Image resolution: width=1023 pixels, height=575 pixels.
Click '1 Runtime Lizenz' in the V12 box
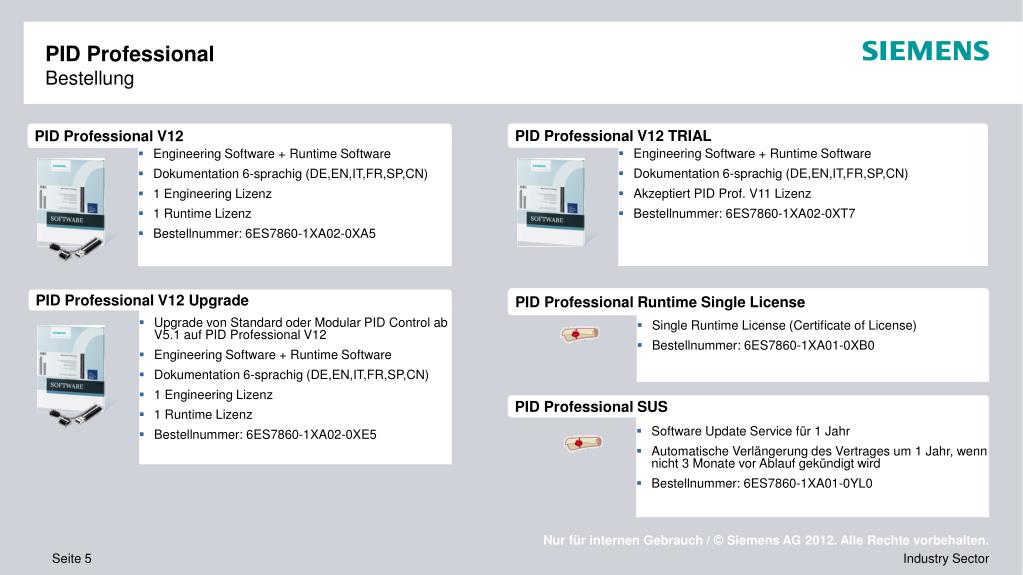[x=202, y=213]
